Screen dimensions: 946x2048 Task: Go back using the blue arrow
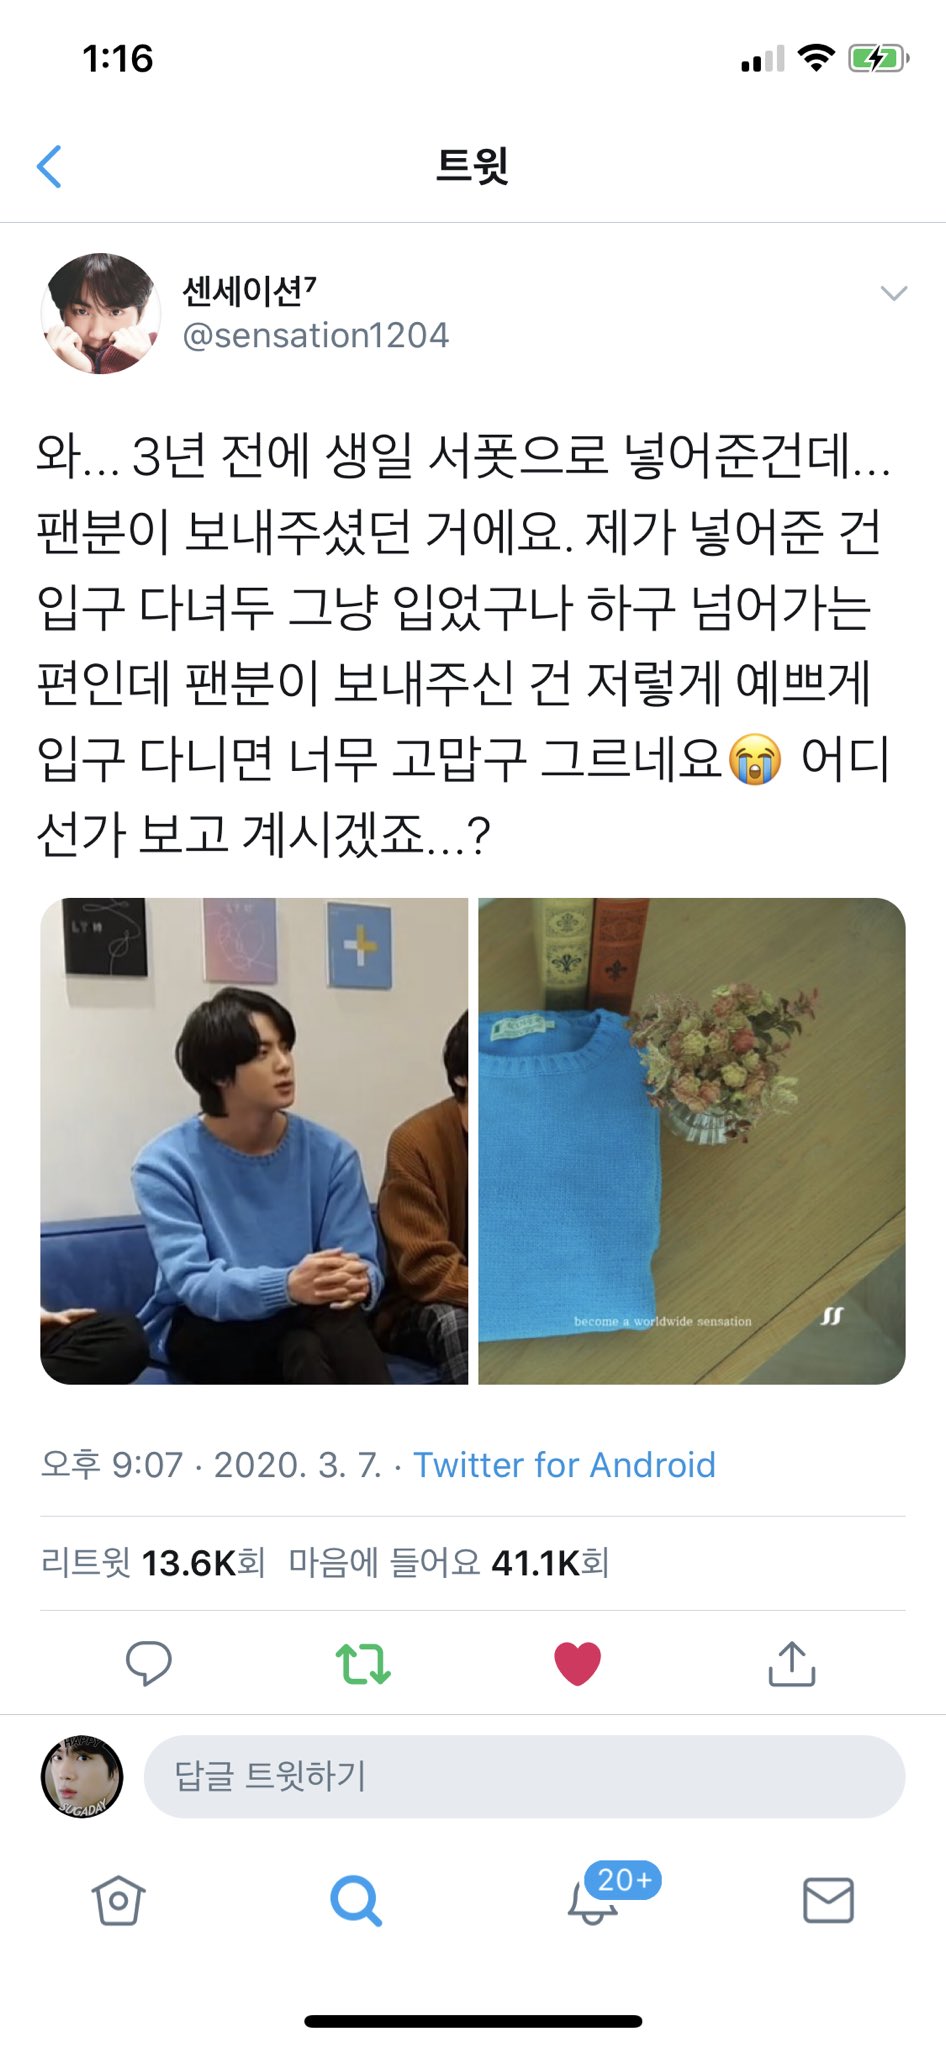click(49, 166)
